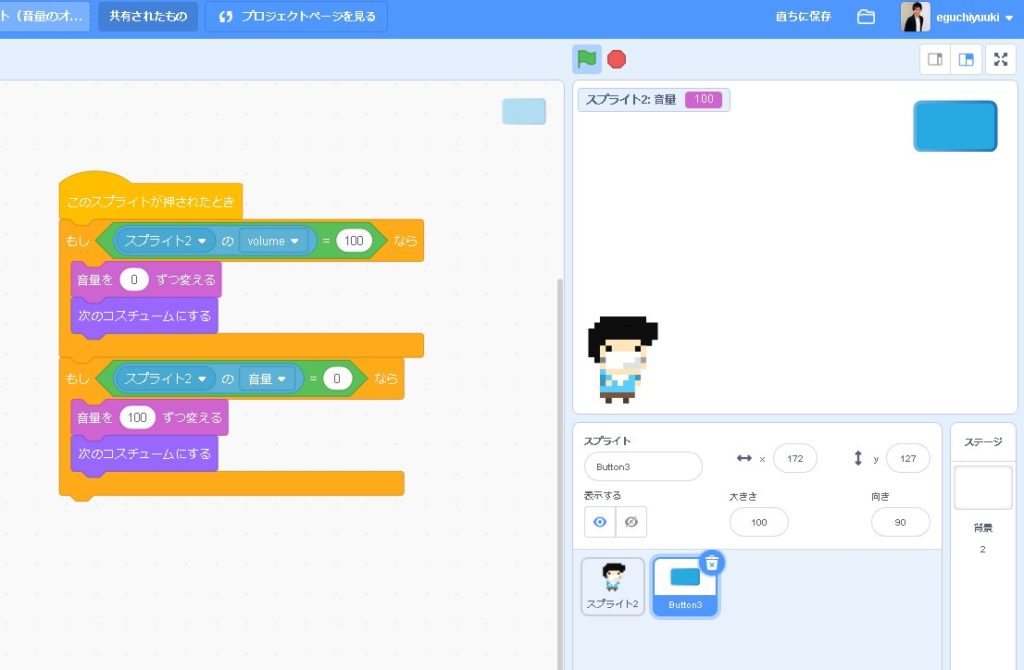Image resolution: width=1024 pixels, height=670 pixels.
Task: Open the 共有されたもの button
Action: coord(147,17)
